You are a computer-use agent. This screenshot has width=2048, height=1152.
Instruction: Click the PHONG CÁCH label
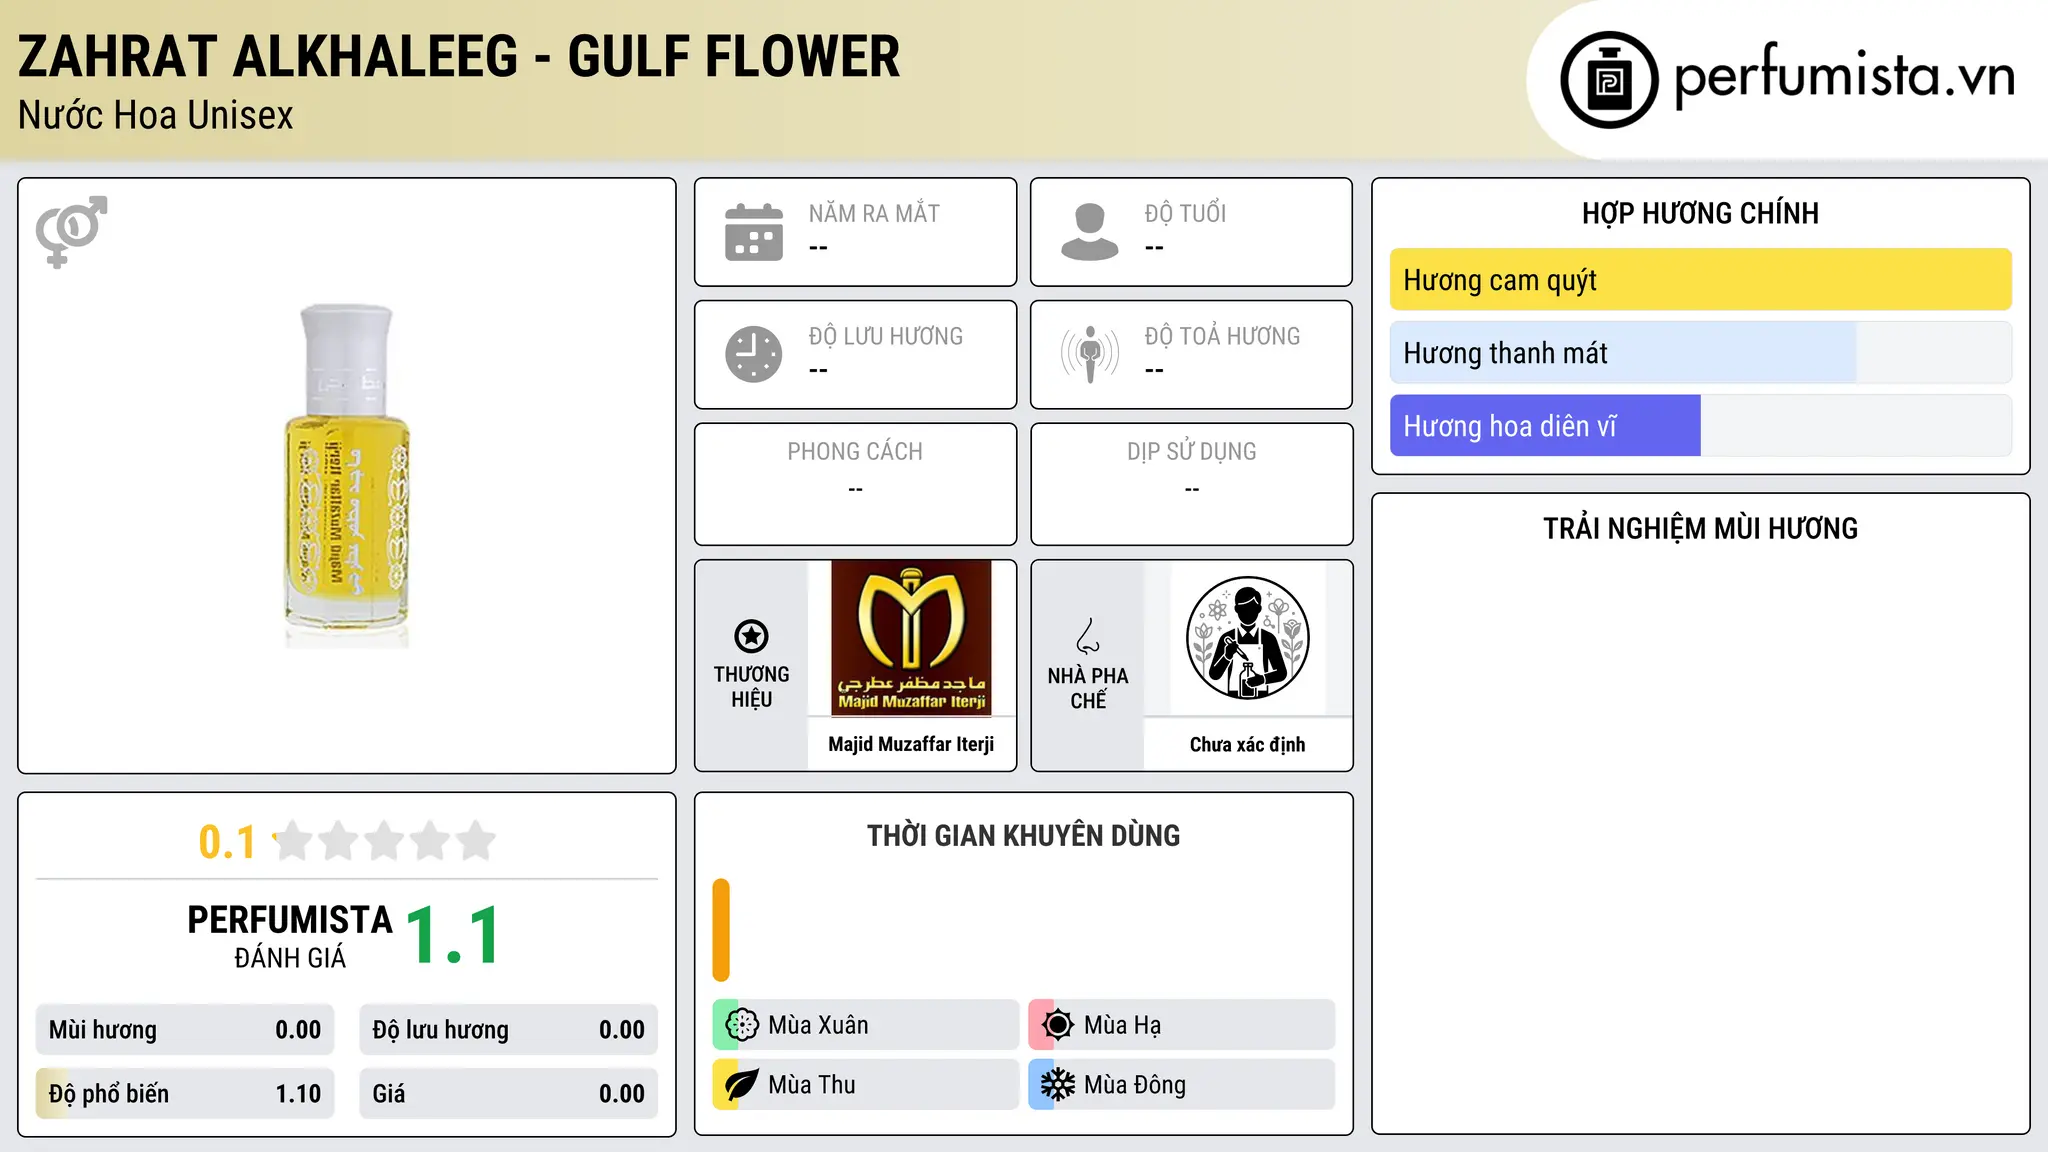pyautogui.click(x=855, y=452)
